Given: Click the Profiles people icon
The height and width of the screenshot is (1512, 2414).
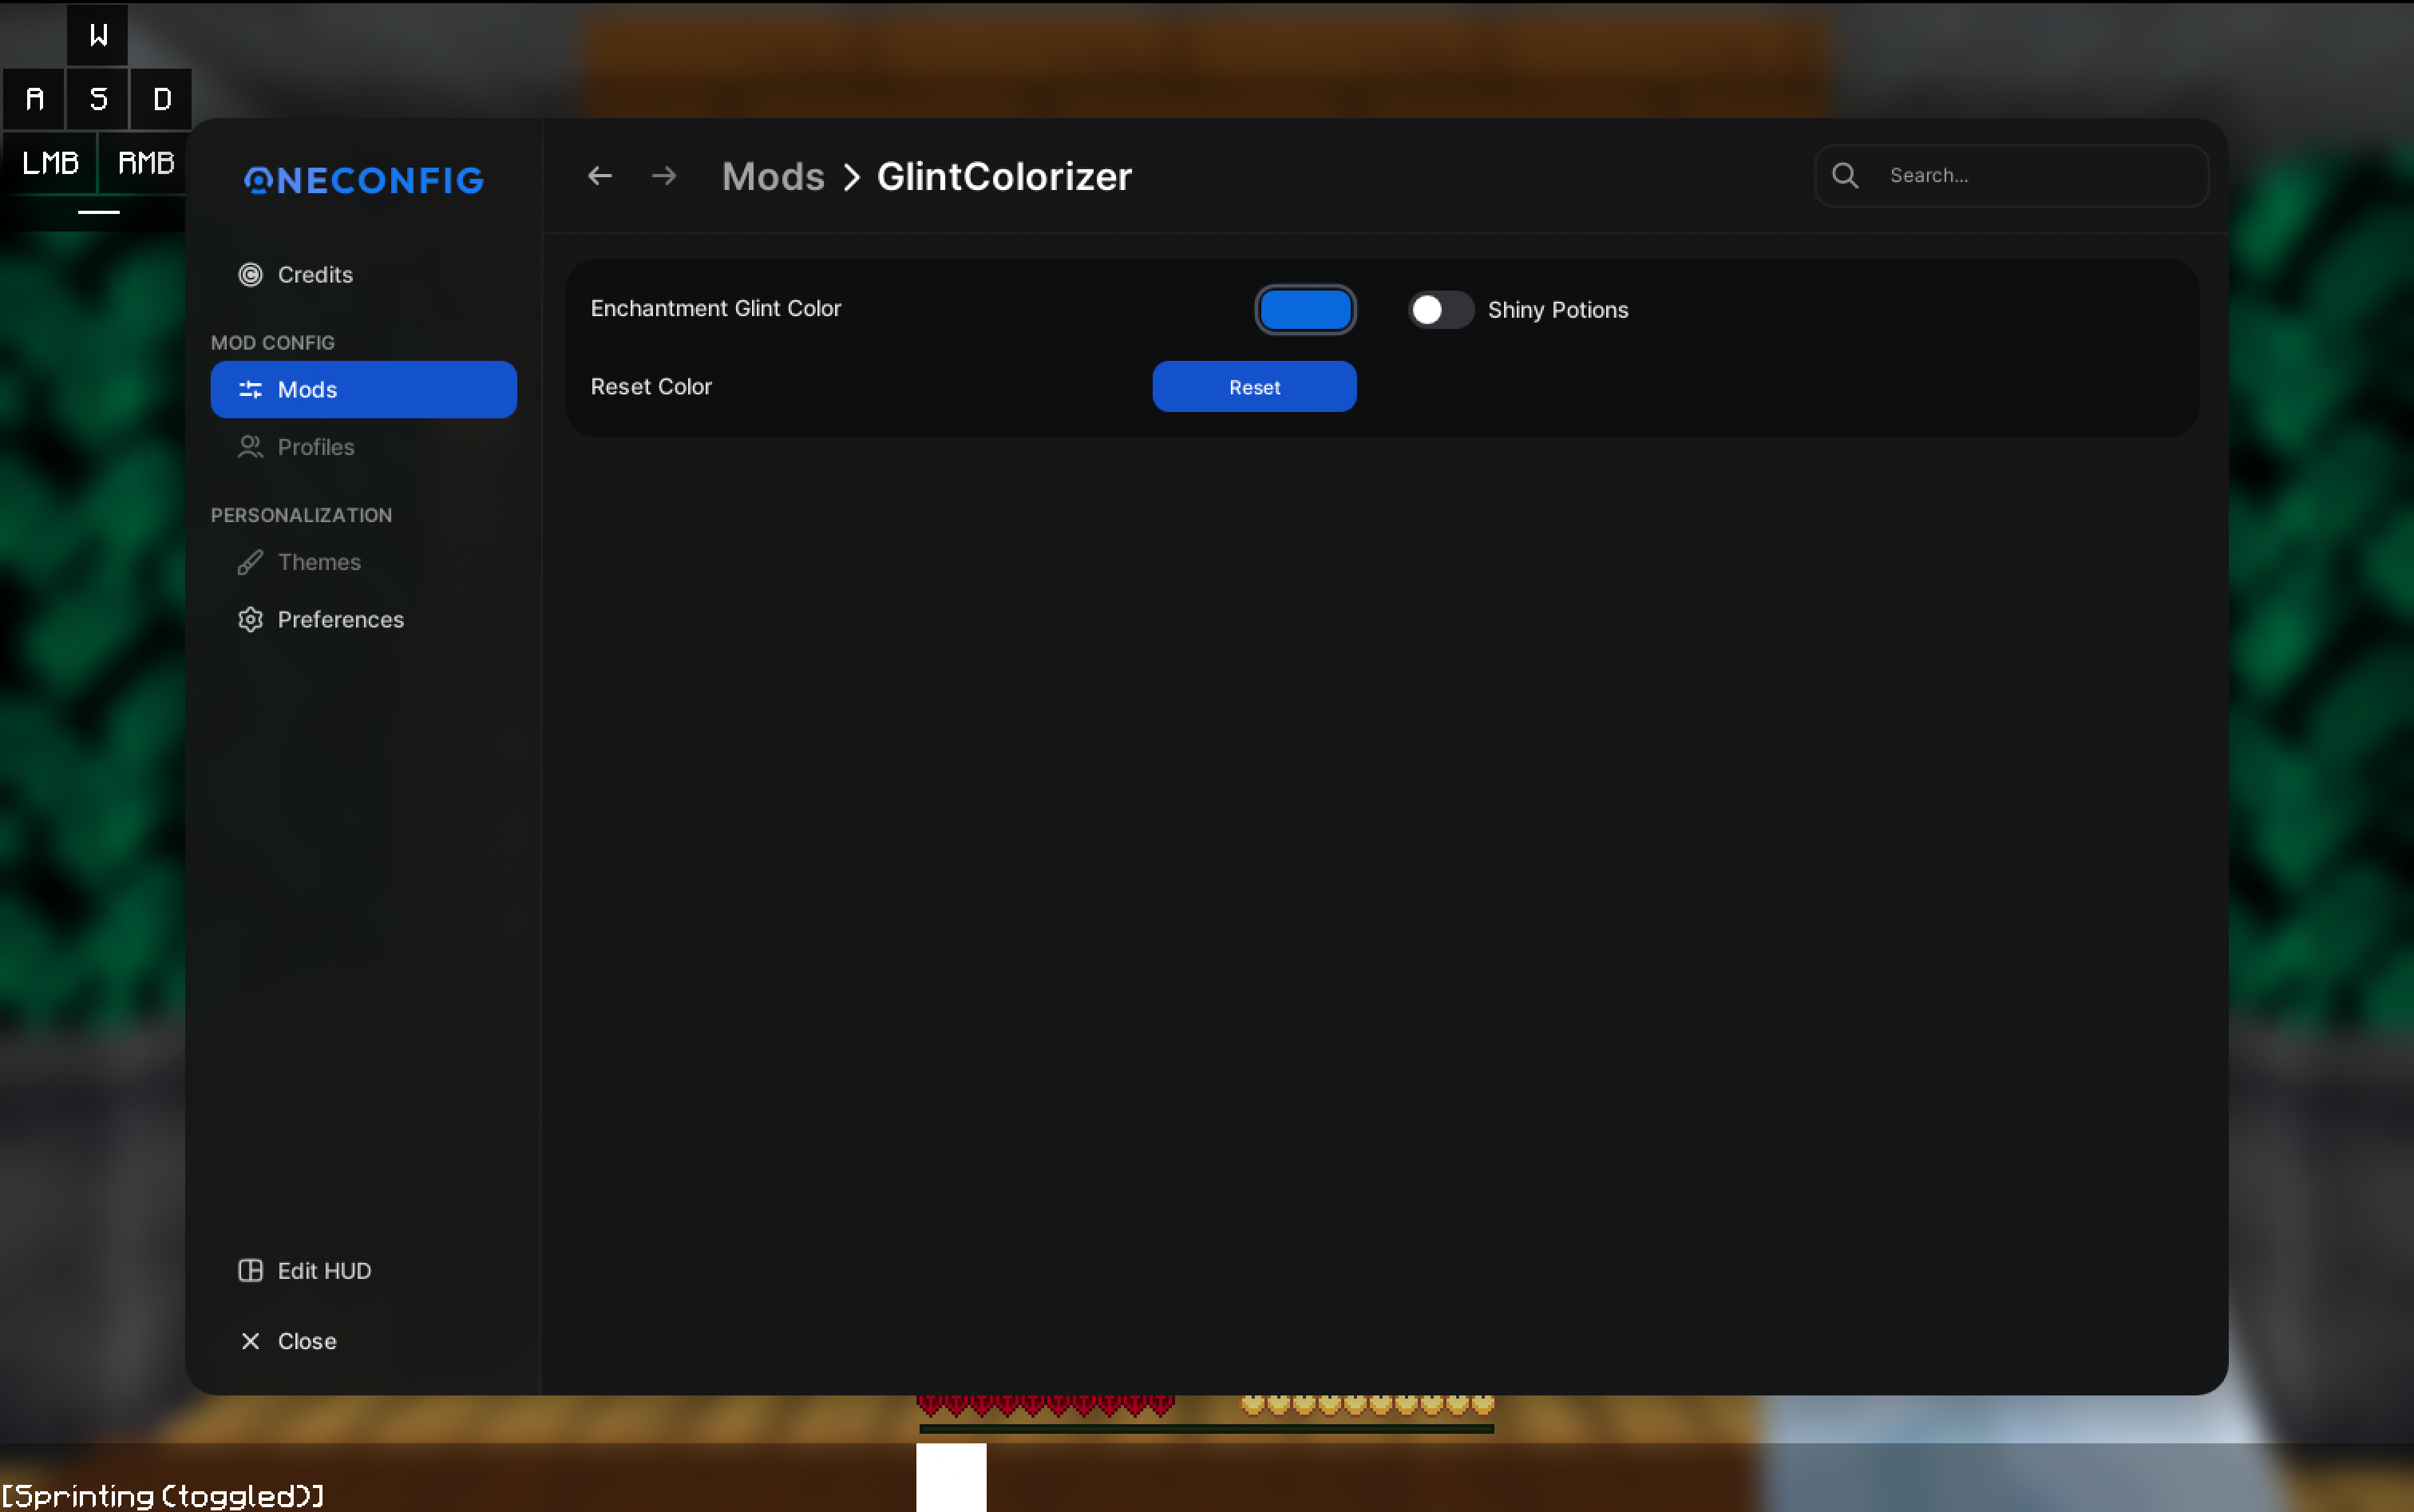Looking at the screenshot, I should (250, 447).
